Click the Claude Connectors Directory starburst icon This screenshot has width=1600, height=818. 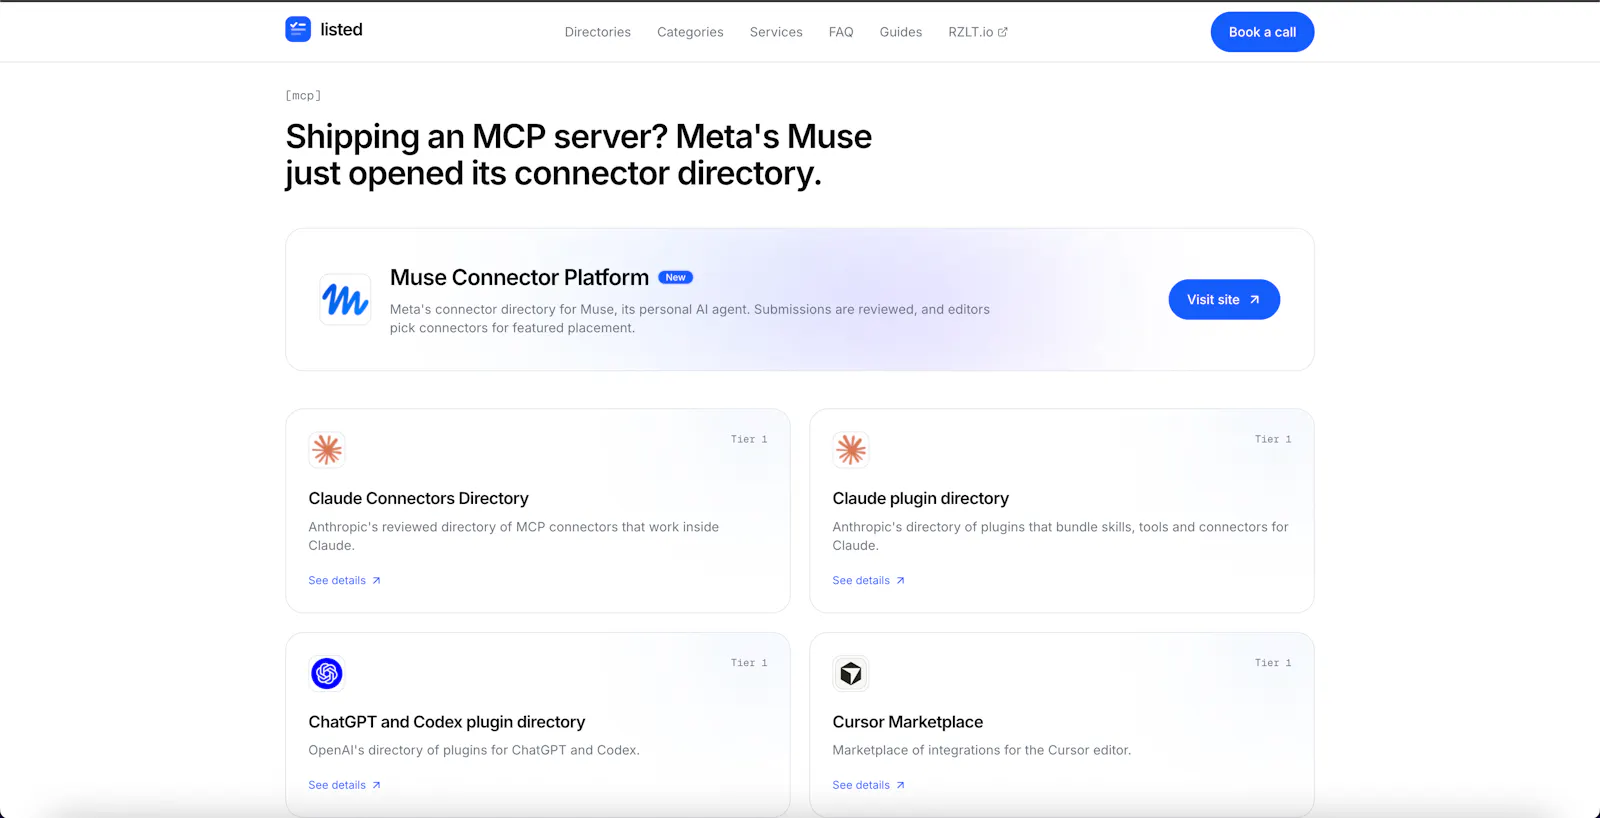coord(327,450)
